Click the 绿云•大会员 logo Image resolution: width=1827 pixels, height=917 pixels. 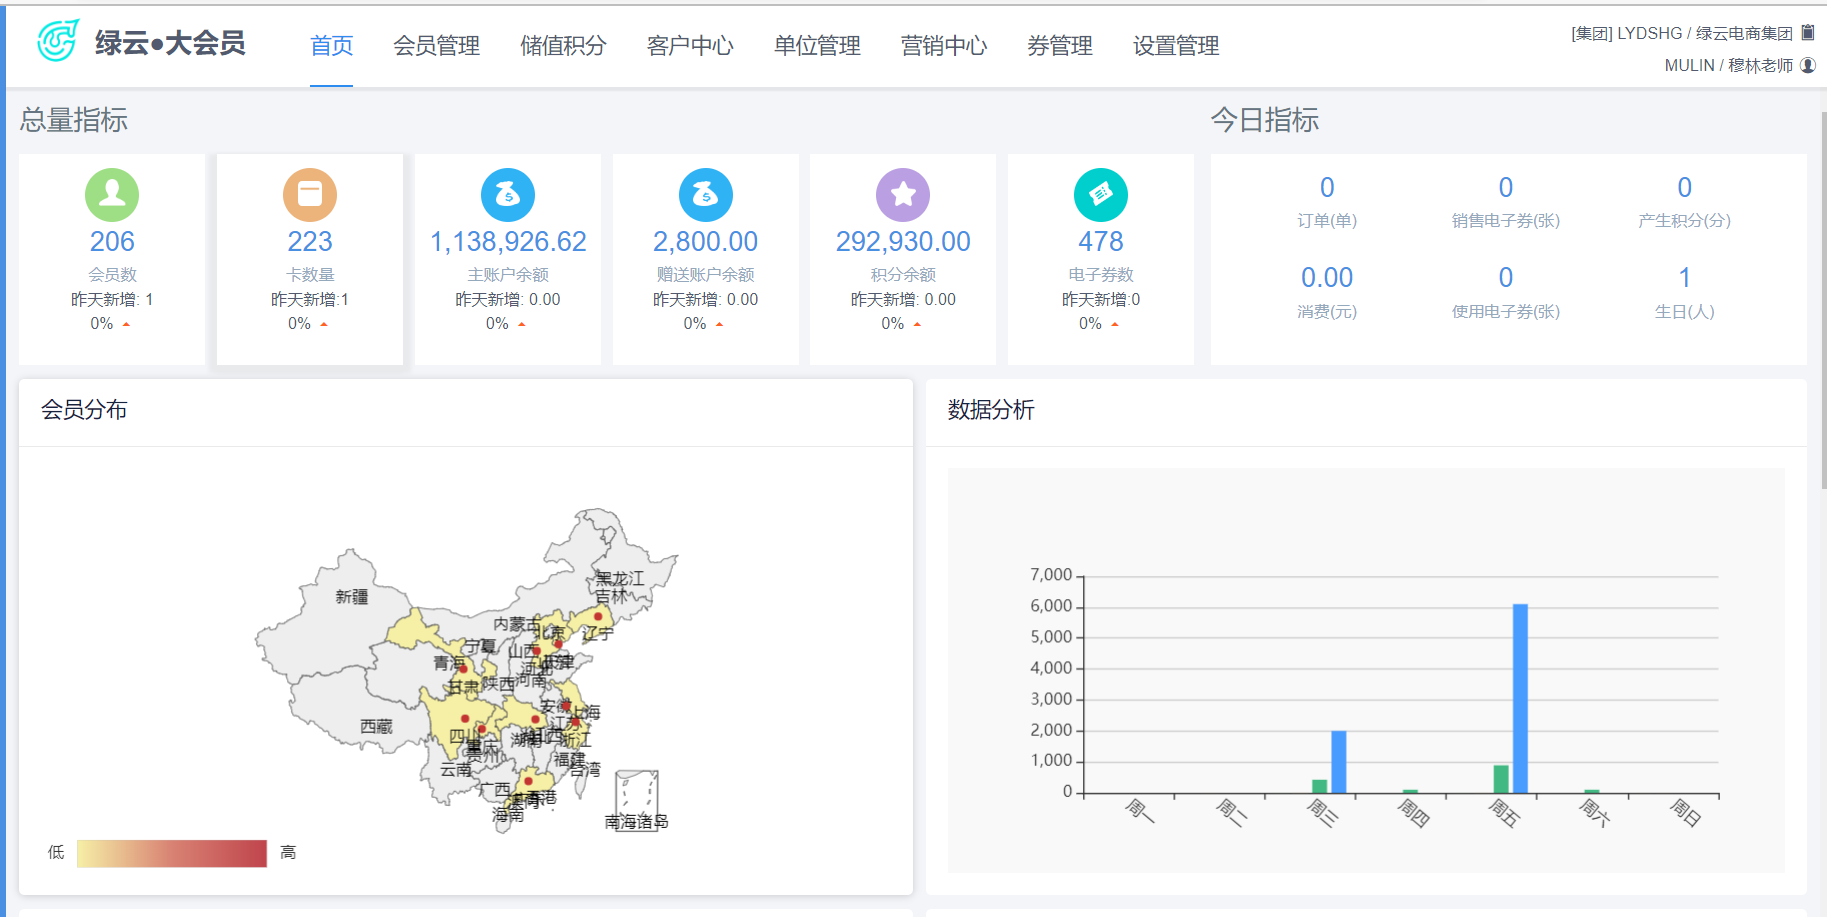142,42
